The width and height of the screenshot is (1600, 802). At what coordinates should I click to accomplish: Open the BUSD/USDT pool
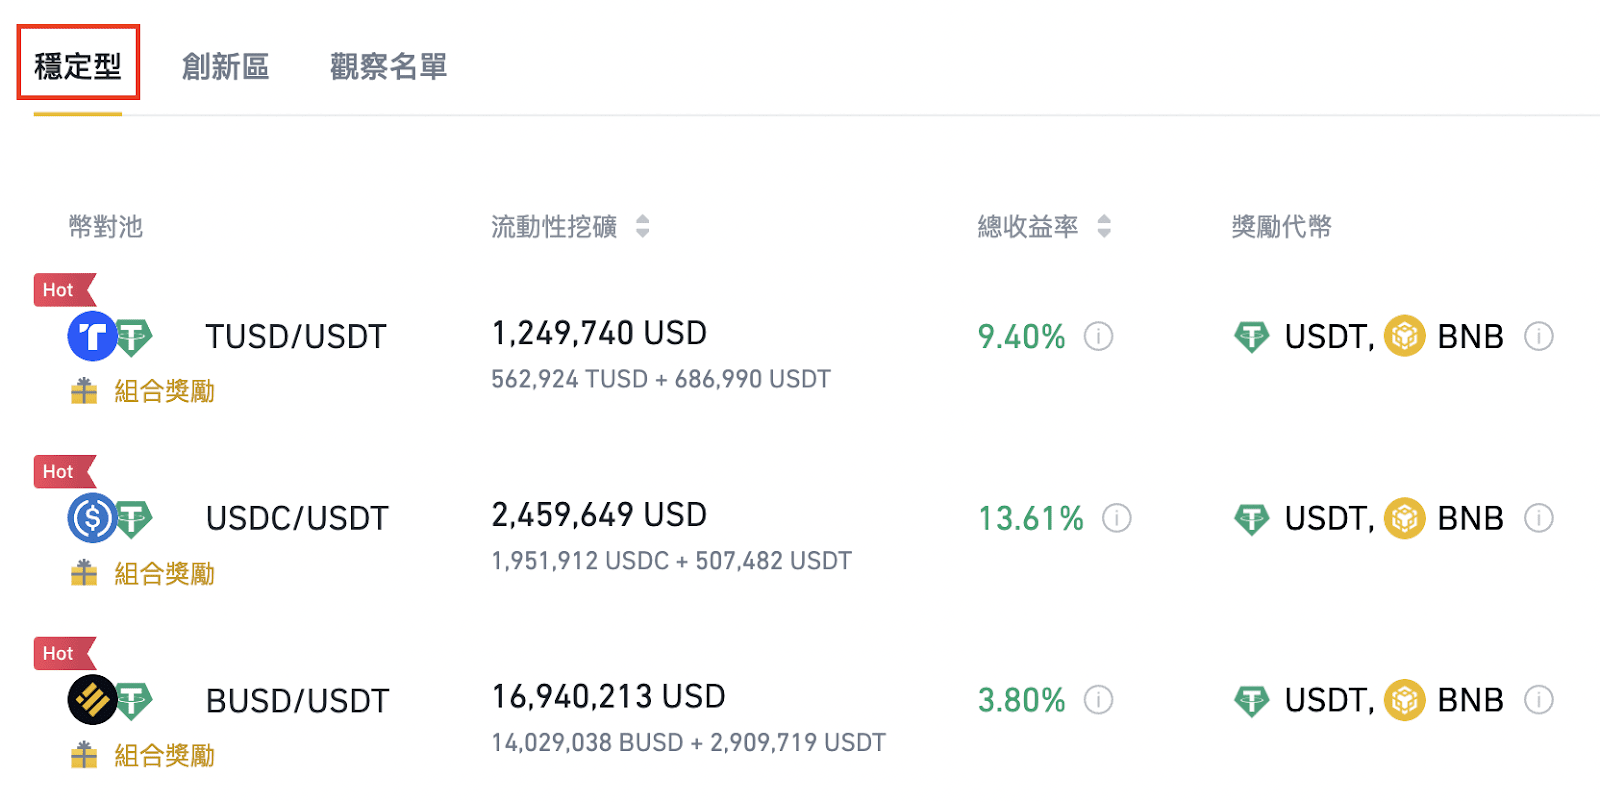[x=297, y=701]
